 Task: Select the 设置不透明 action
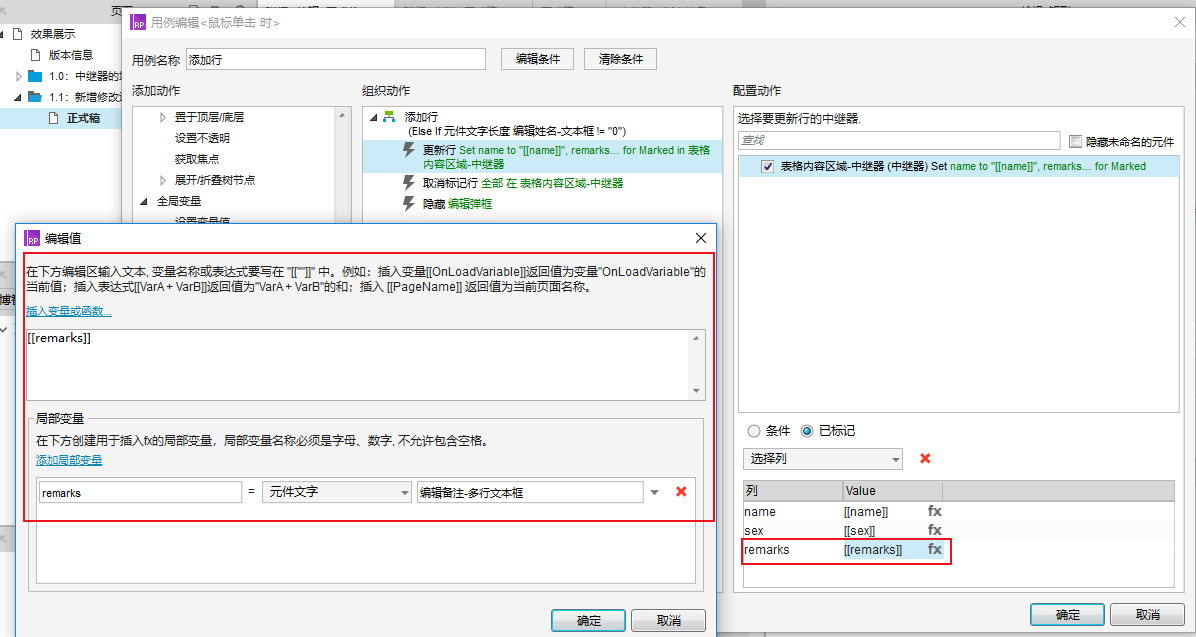[x=202, y=138]
